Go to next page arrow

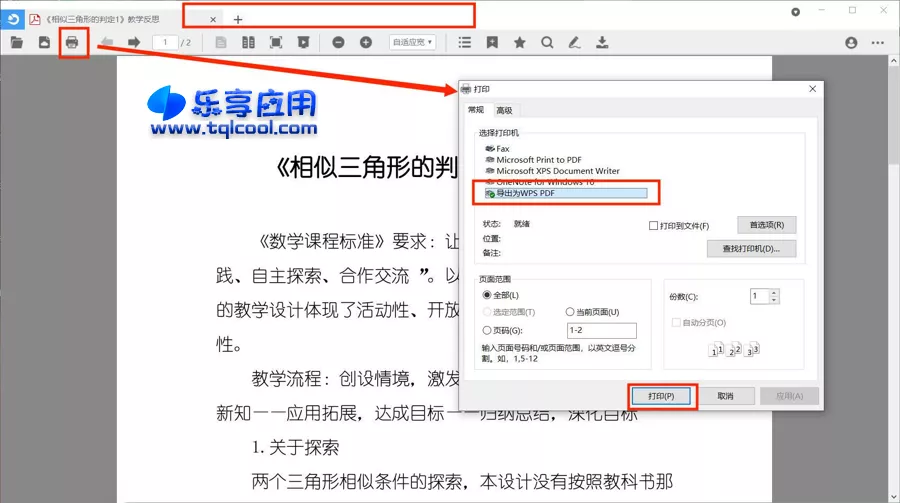click(134, 42)
